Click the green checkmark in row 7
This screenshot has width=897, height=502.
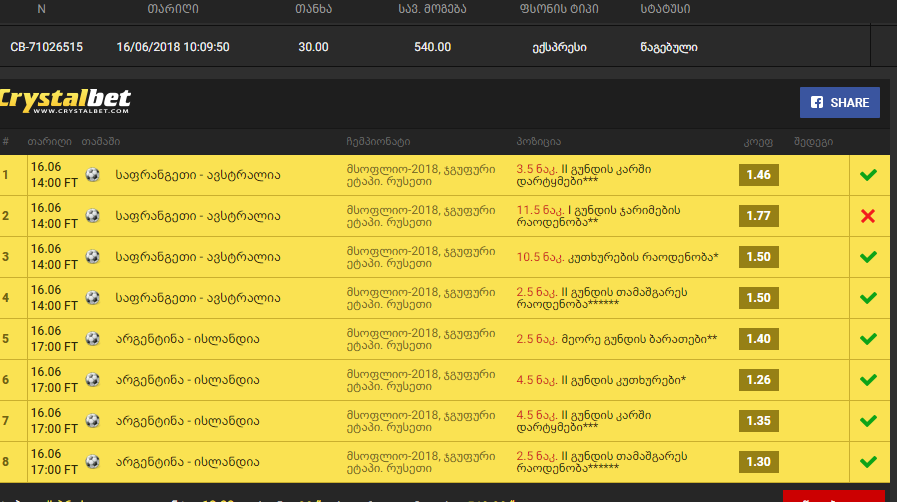tap(868, 421)
